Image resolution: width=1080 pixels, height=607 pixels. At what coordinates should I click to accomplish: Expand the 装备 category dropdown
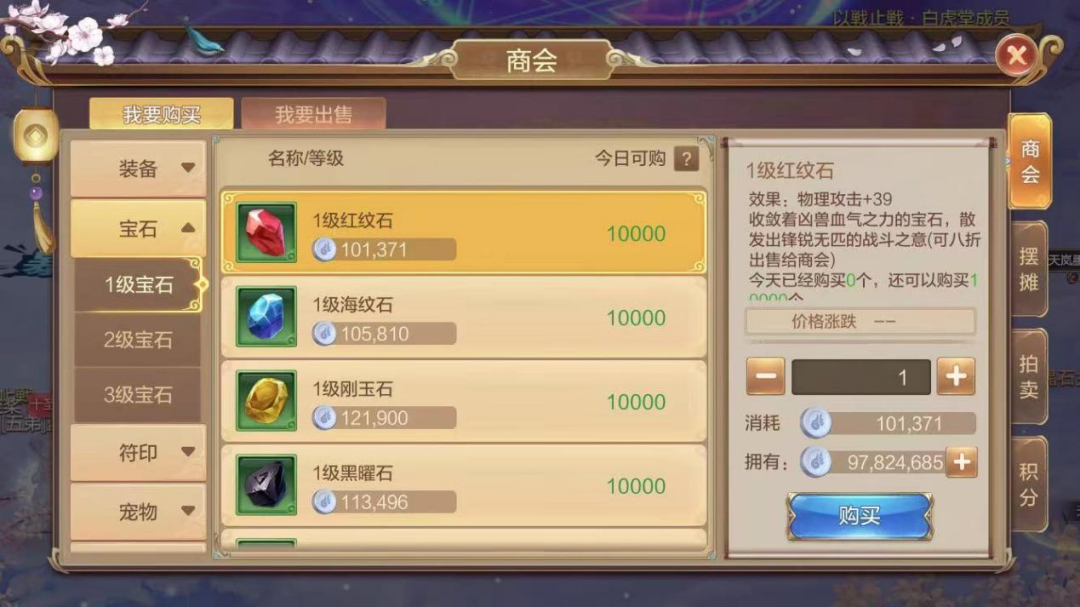(138, 168)
